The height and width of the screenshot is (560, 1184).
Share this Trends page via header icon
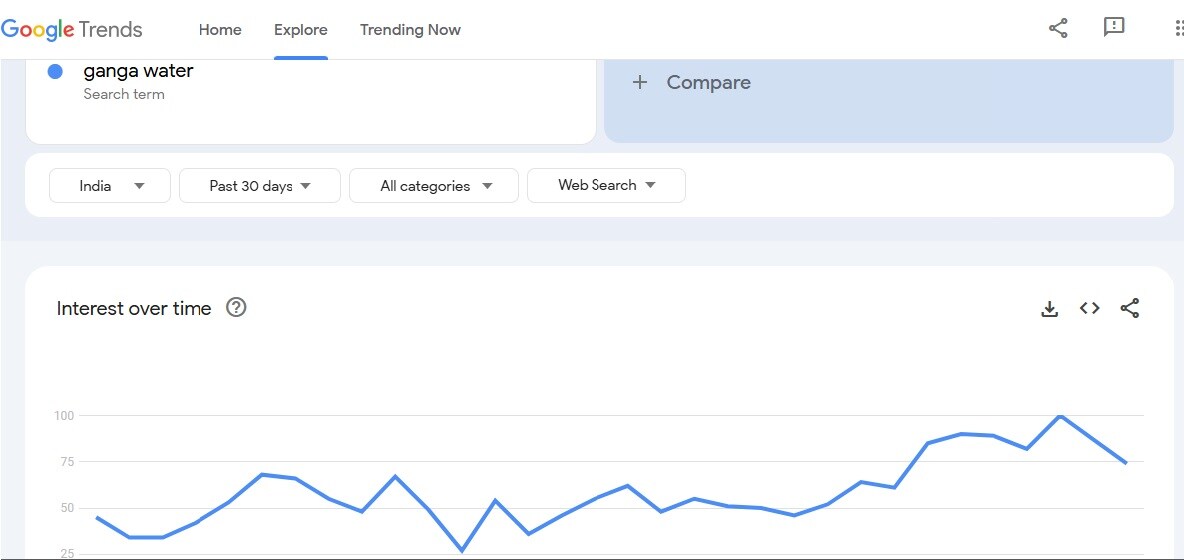click(1058, 28)
